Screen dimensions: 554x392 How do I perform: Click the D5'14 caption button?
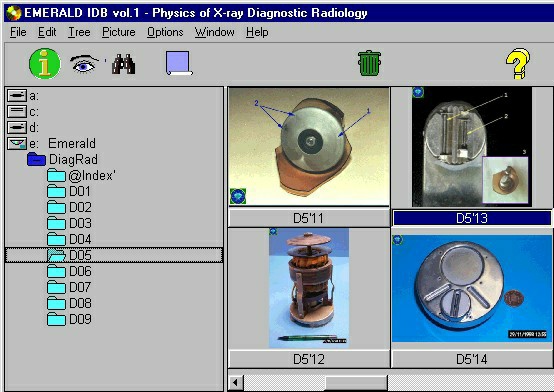(x=472, y=359)
